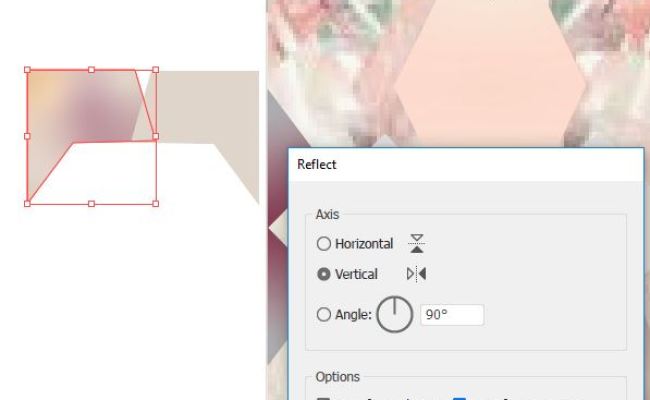Click the horizontal reflect icon

pyautogui.click(x=417, y=243)
